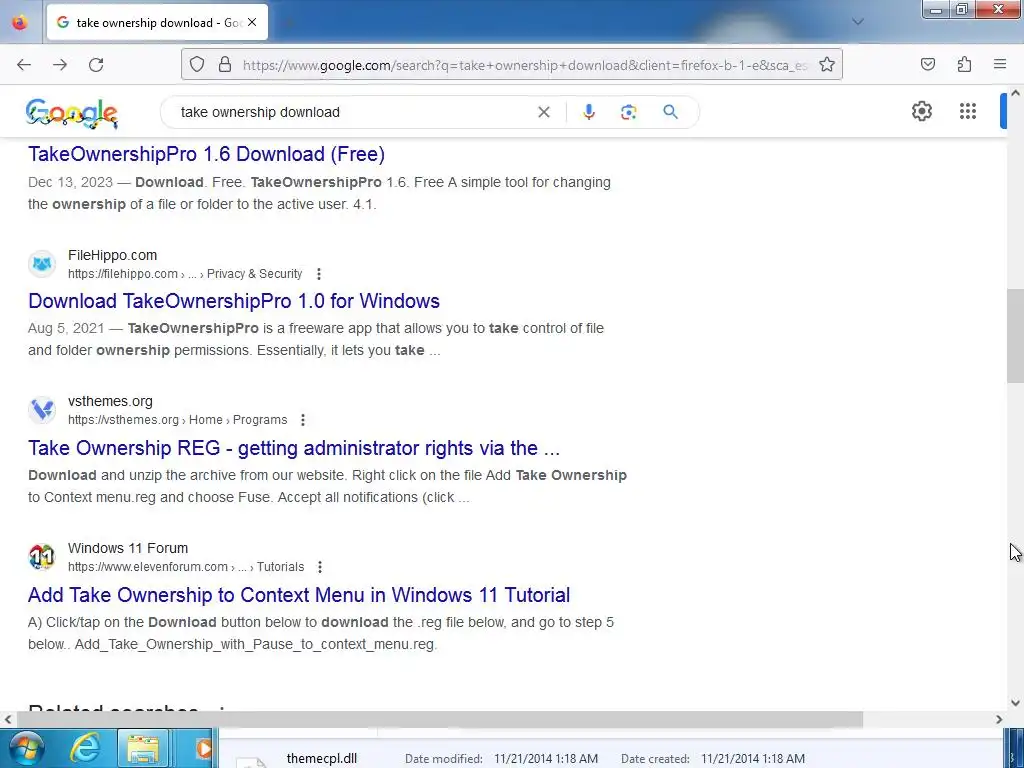This screenshot has width=1024, height=768.
Task: View site info via padlock icon
Action: tap(225, 65)
